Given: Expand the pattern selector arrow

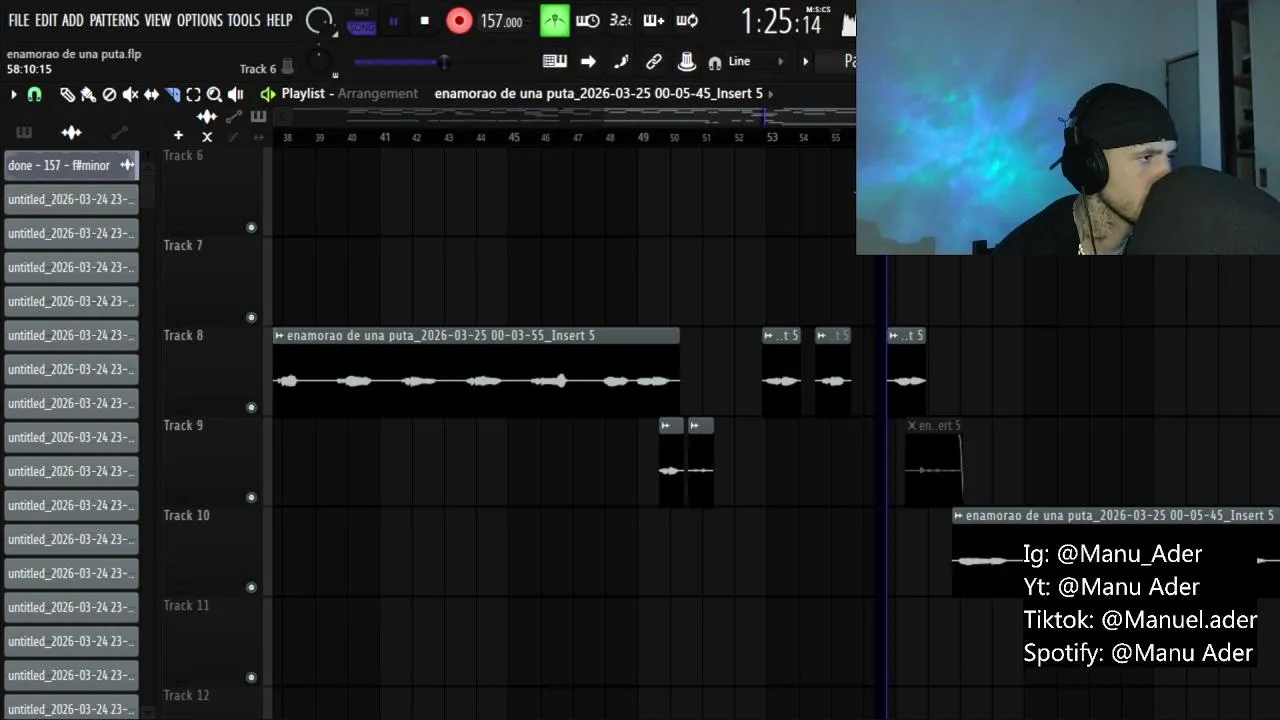Looking at the screenshot, I should (x=806, y=62).
